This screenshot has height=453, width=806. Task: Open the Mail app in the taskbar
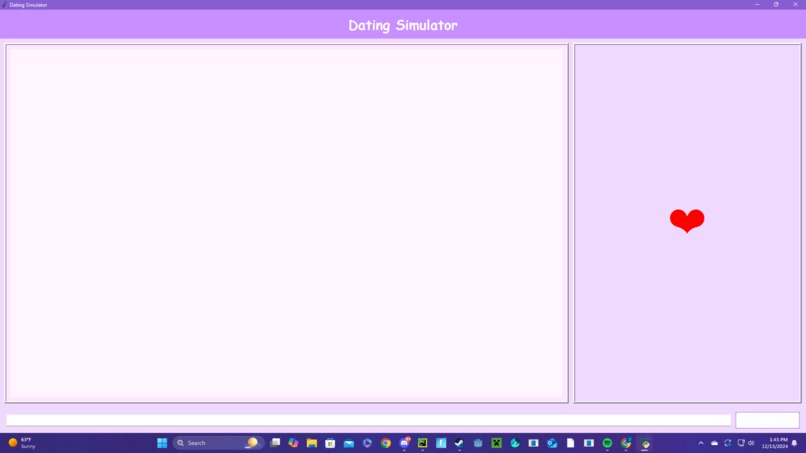click(349, 443)
